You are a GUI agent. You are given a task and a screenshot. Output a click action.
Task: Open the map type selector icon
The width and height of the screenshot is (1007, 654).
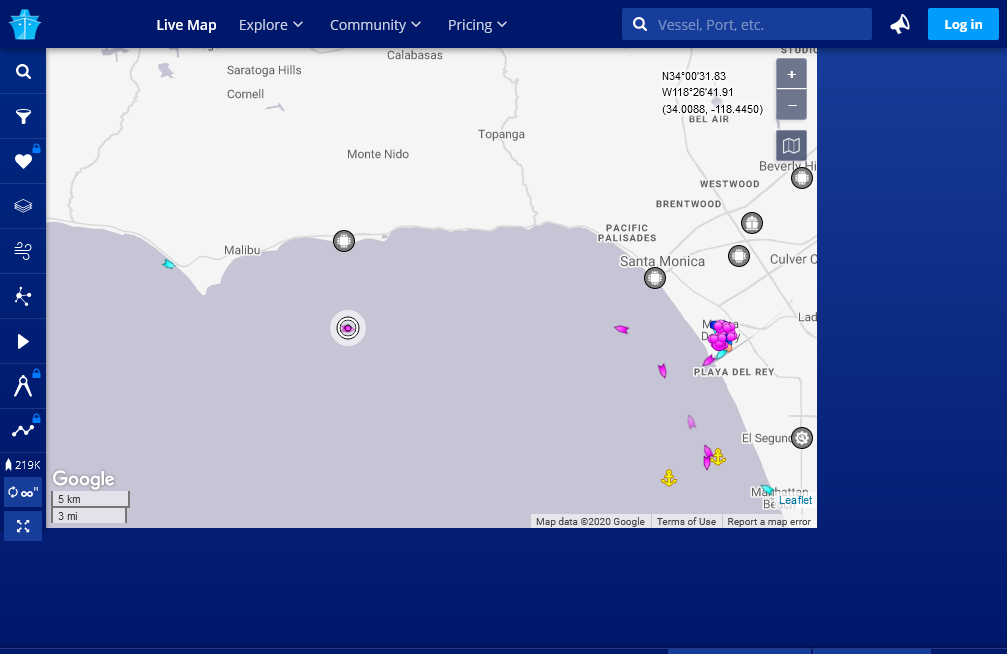(791, 146)
